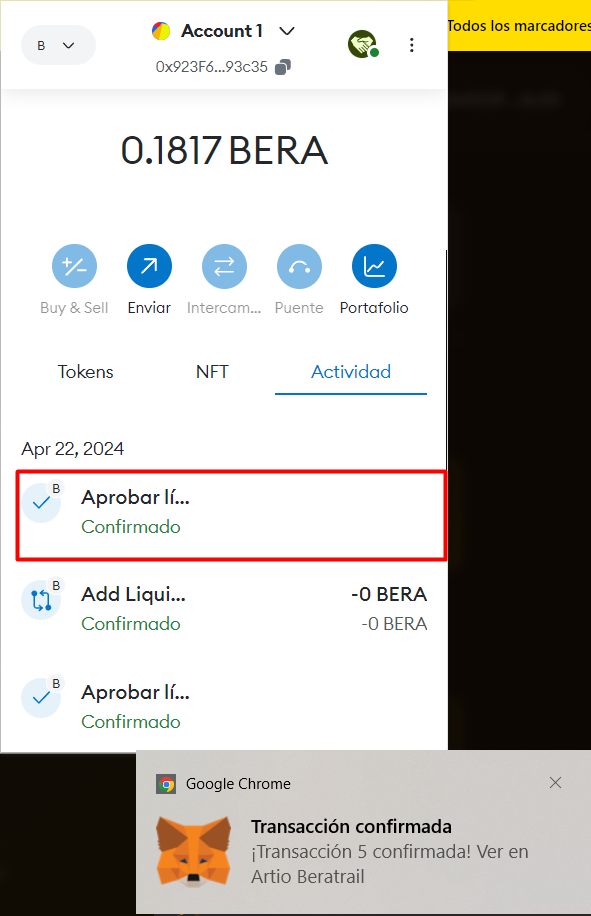Open the highlighted Aprobar lí... transaction
This screenshot has width=591, height=916.
231,516
